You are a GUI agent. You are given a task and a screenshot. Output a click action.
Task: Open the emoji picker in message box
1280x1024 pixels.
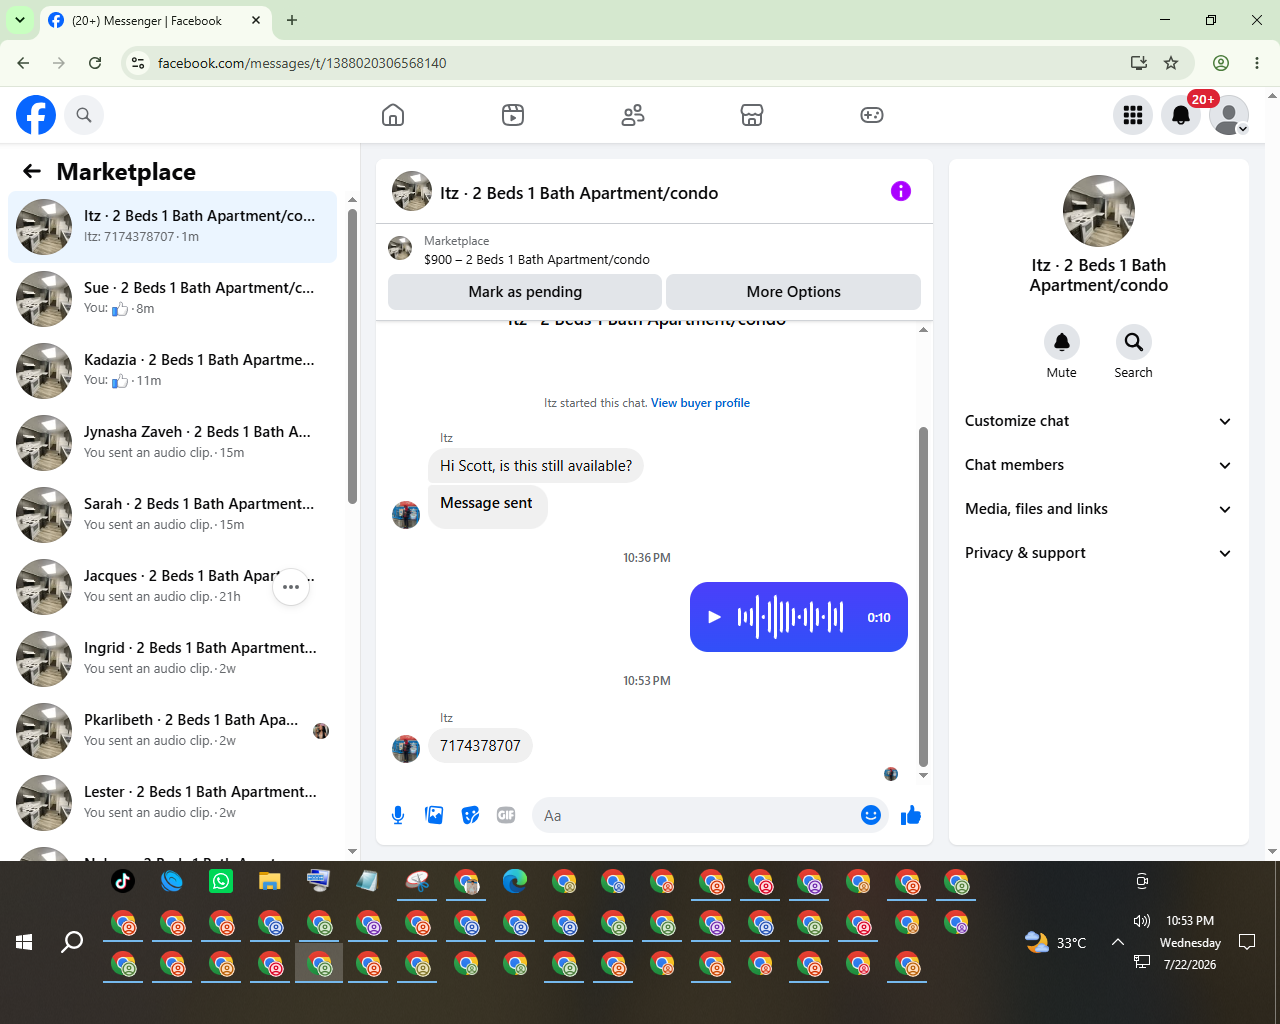click(x=871, y=815)
